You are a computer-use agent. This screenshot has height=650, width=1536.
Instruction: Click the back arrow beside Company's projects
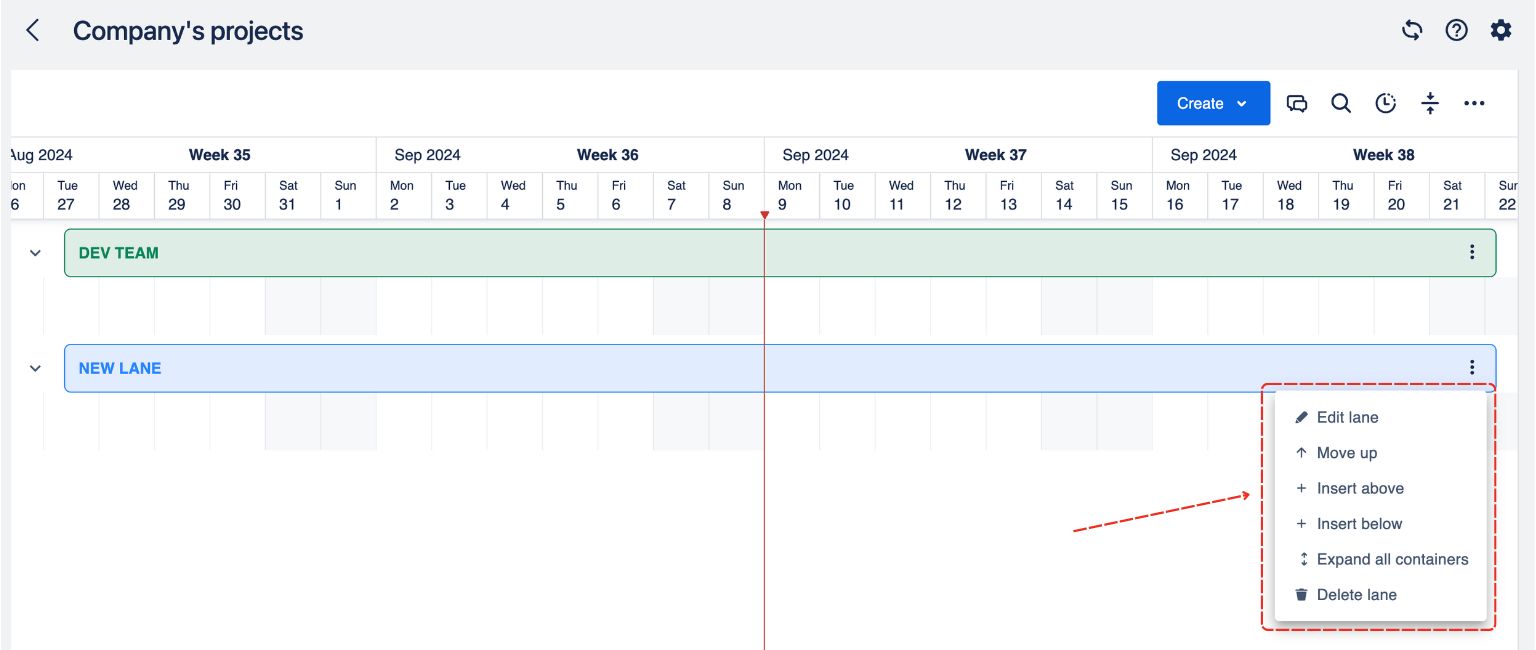pyautogui.click(x=33, y=31)
